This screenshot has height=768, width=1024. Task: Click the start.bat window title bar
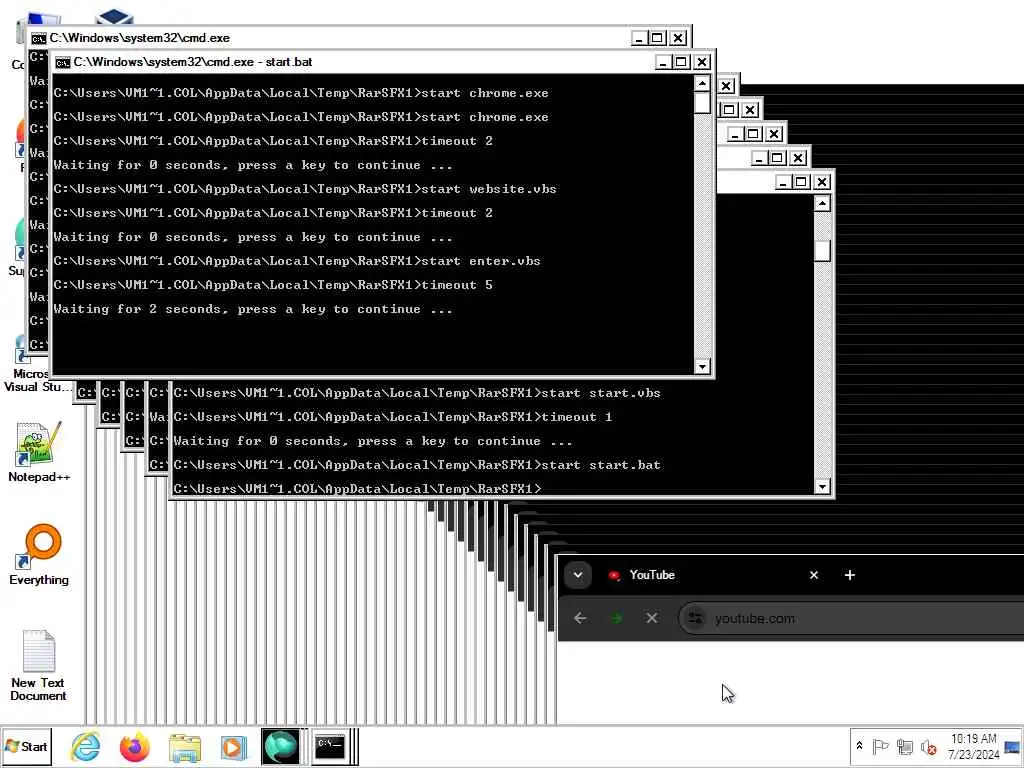click(x=382, y=62)
